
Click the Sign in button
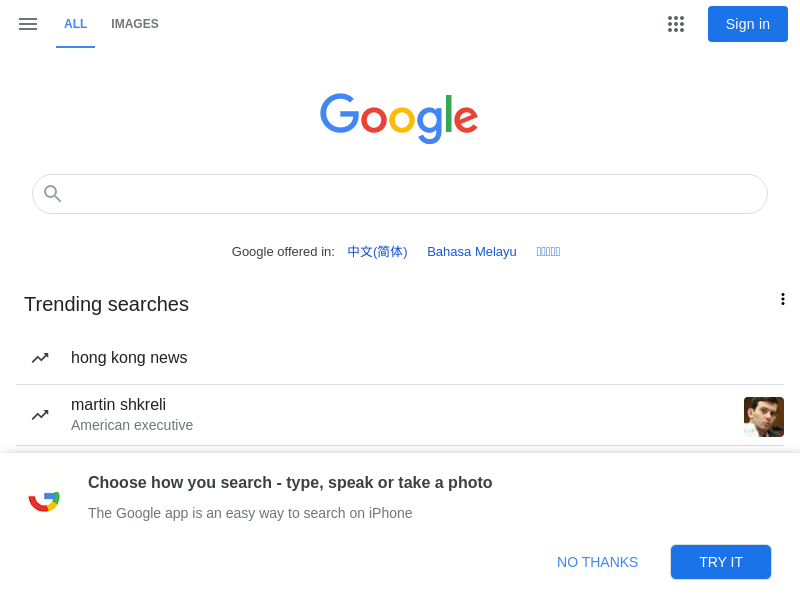[747, 24]
